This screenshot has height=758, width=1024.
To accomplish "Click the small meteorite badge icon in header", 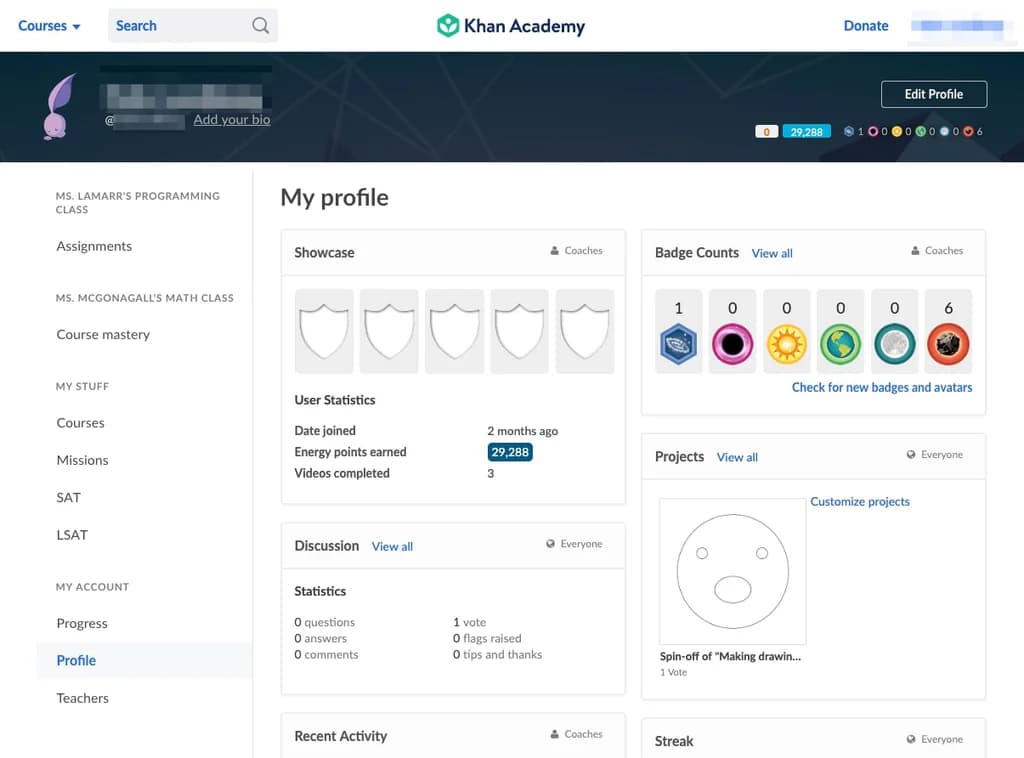I will [x=968, y=131].
